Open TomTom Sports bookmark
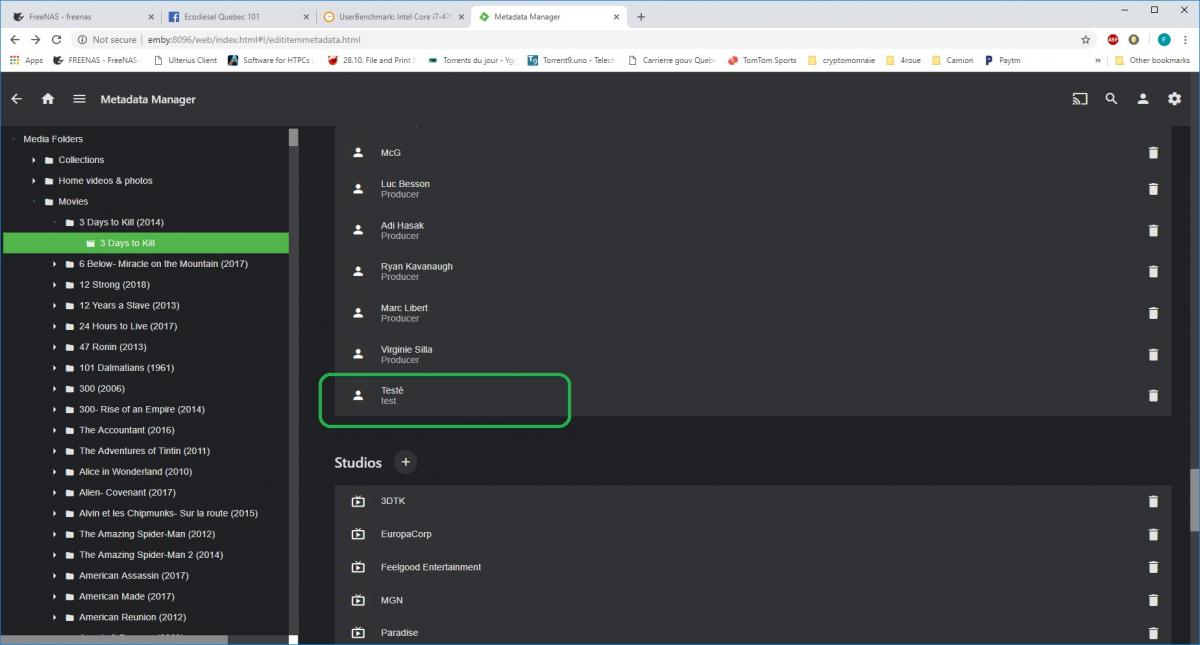This screenshot has height=645, width=1200. [762, 60]
